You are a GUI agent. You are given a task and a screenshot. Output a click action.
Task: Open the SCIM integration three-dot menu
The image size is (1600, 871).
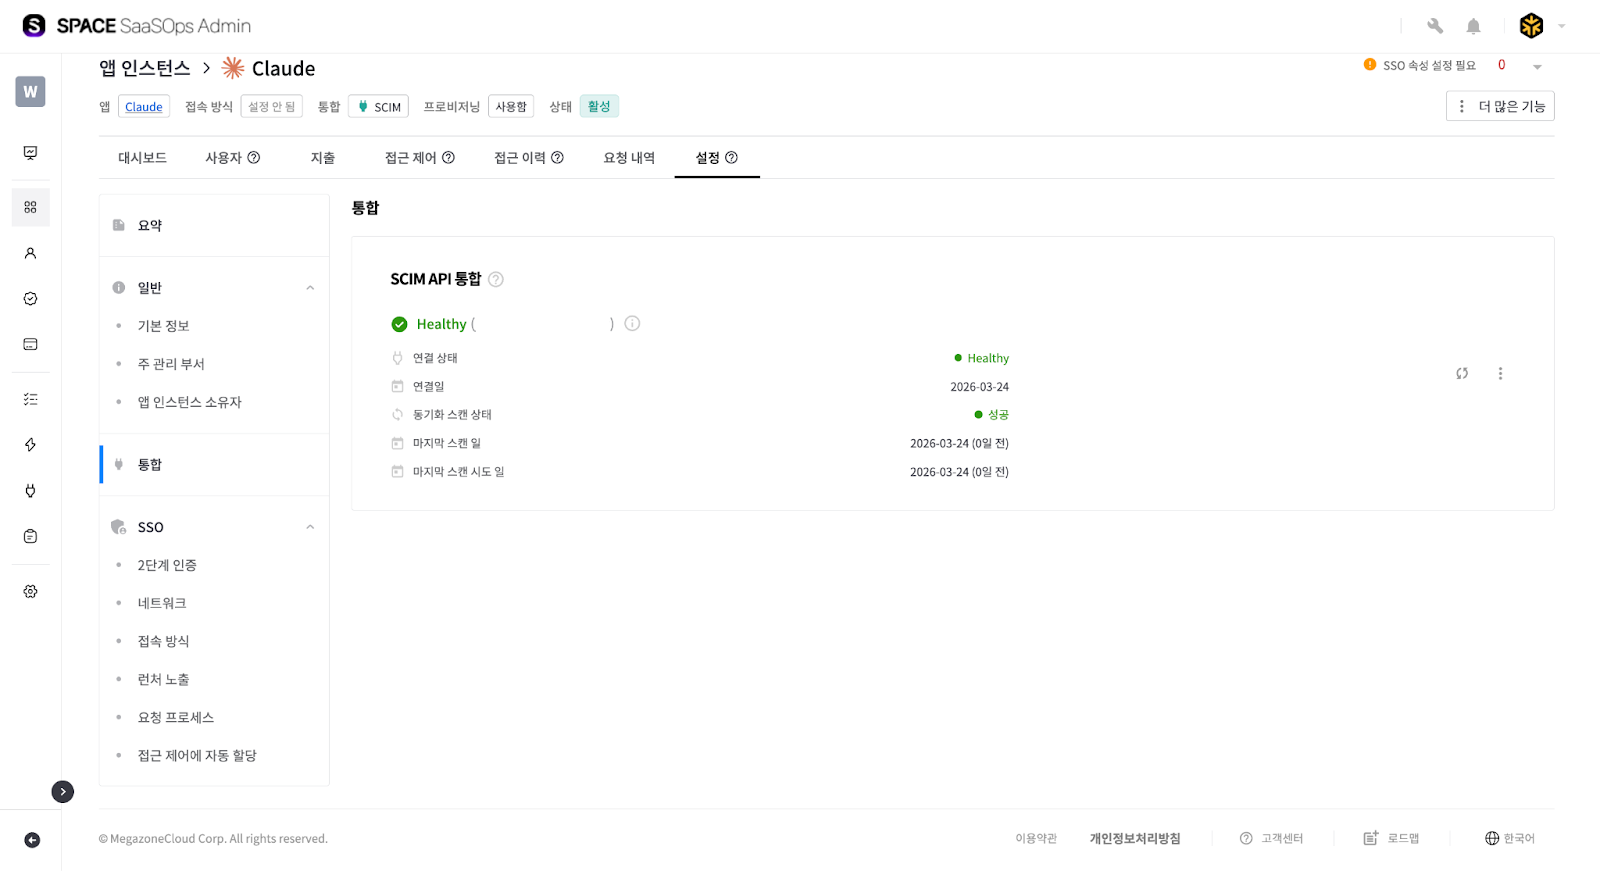click(1500, 373)
